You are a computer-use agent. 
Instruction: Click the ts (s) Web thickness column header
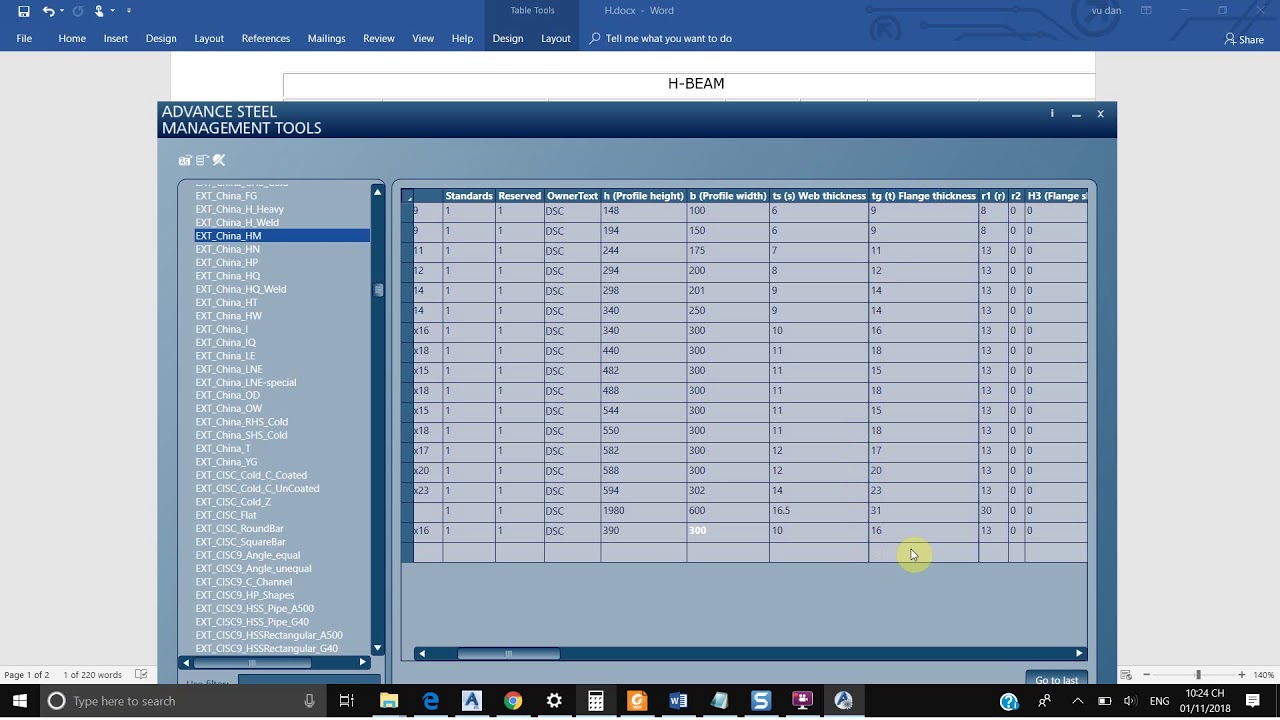tap(819, 196)
